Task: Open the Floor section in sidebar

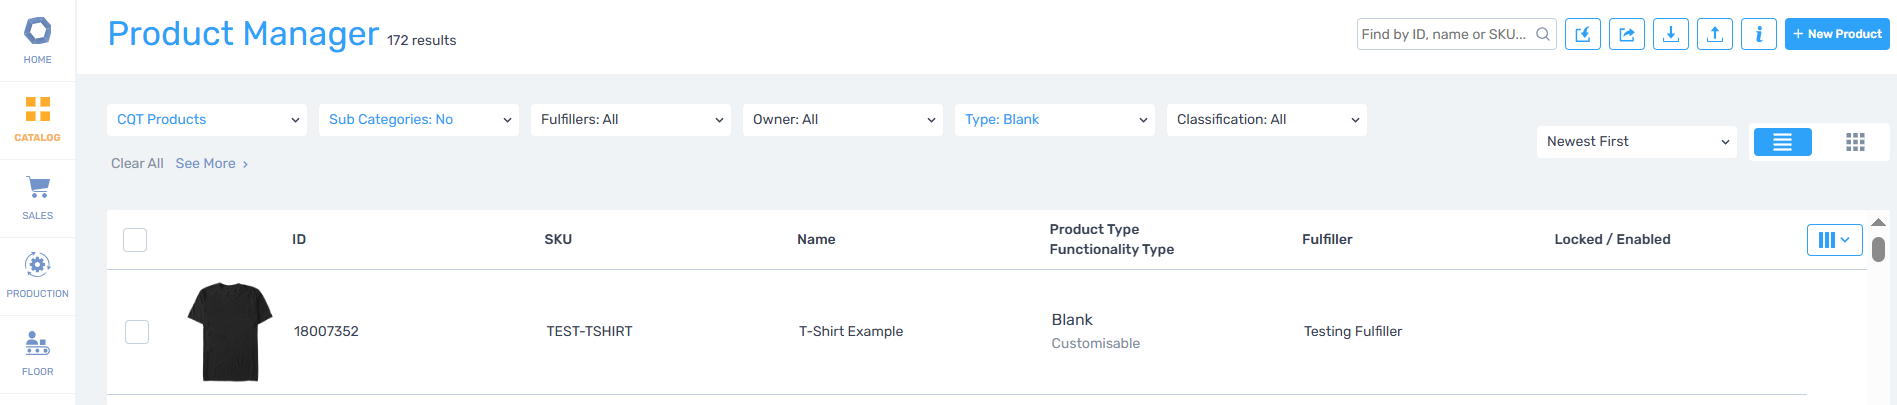Action: pyautogui.click(x=37, y=353)
